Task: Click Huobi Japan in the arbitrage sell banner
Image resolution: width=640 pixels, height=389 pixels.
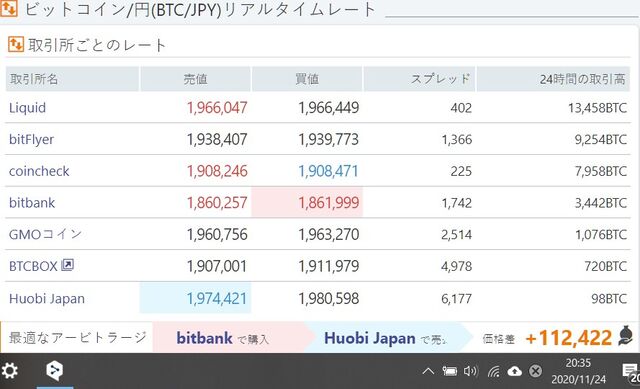Action: pos(370,338)
